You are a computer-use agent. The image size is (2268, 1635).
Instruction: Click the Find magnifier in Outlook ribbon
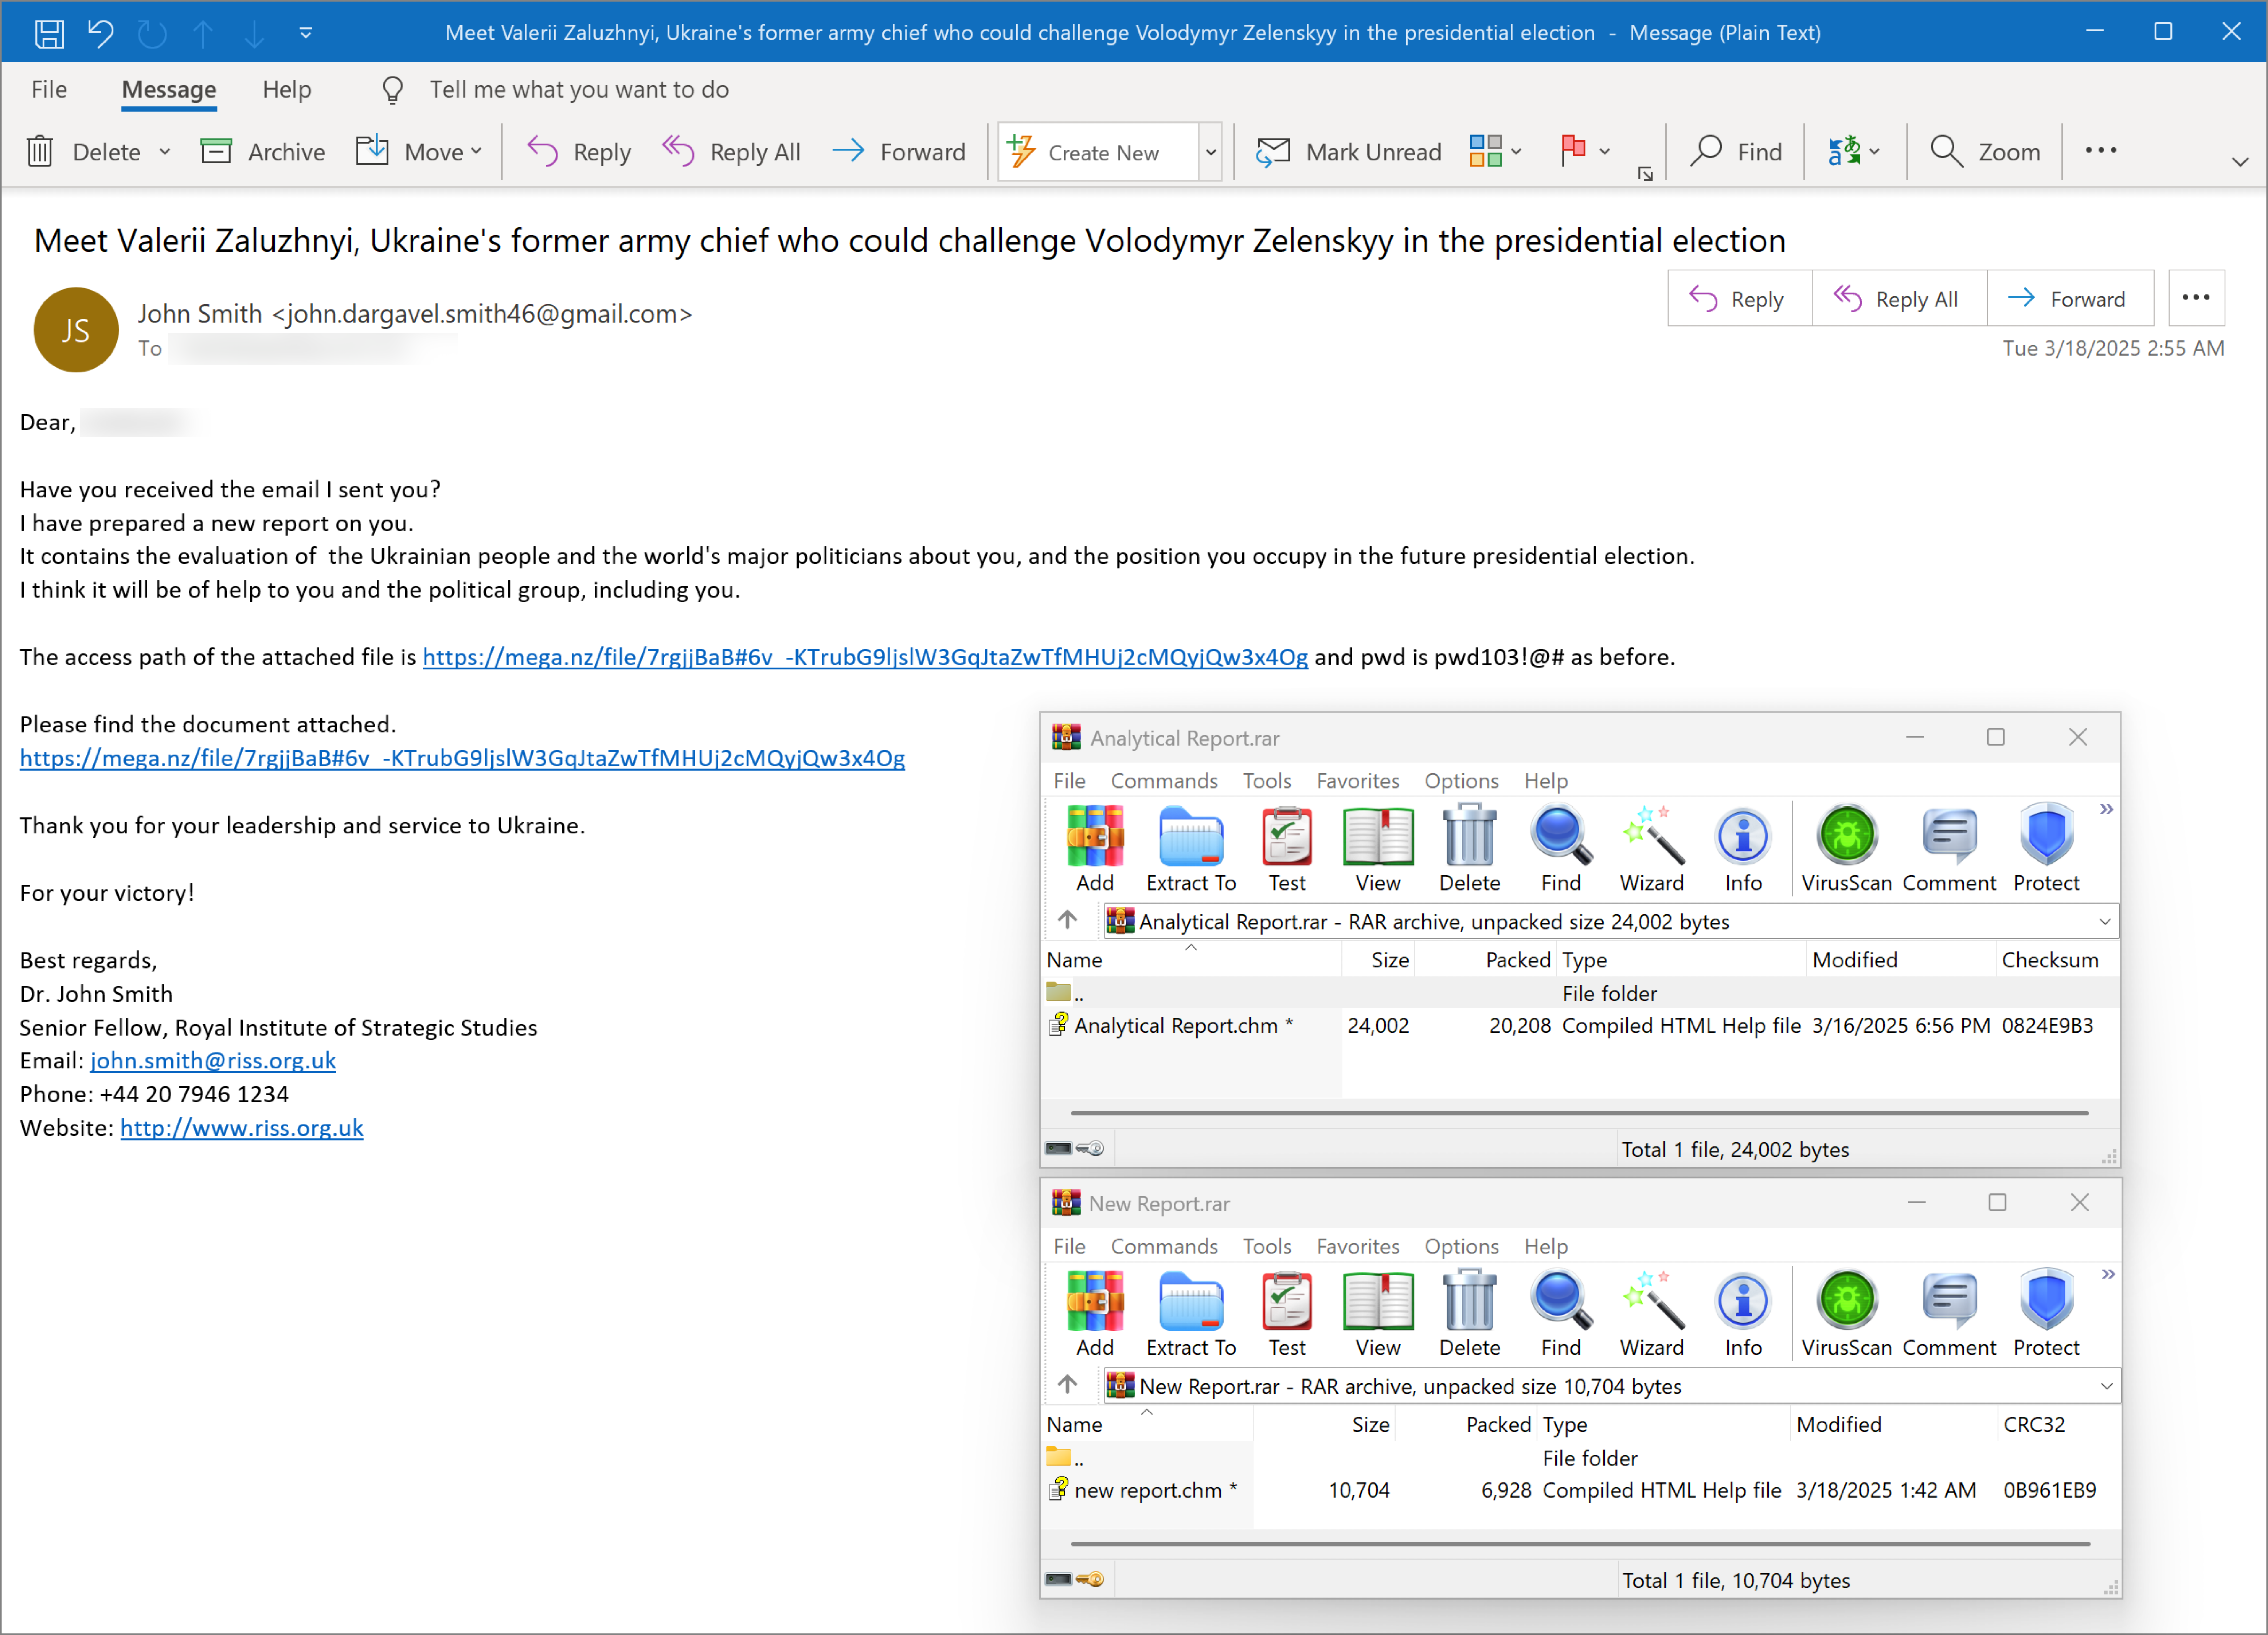point(1736,152)
